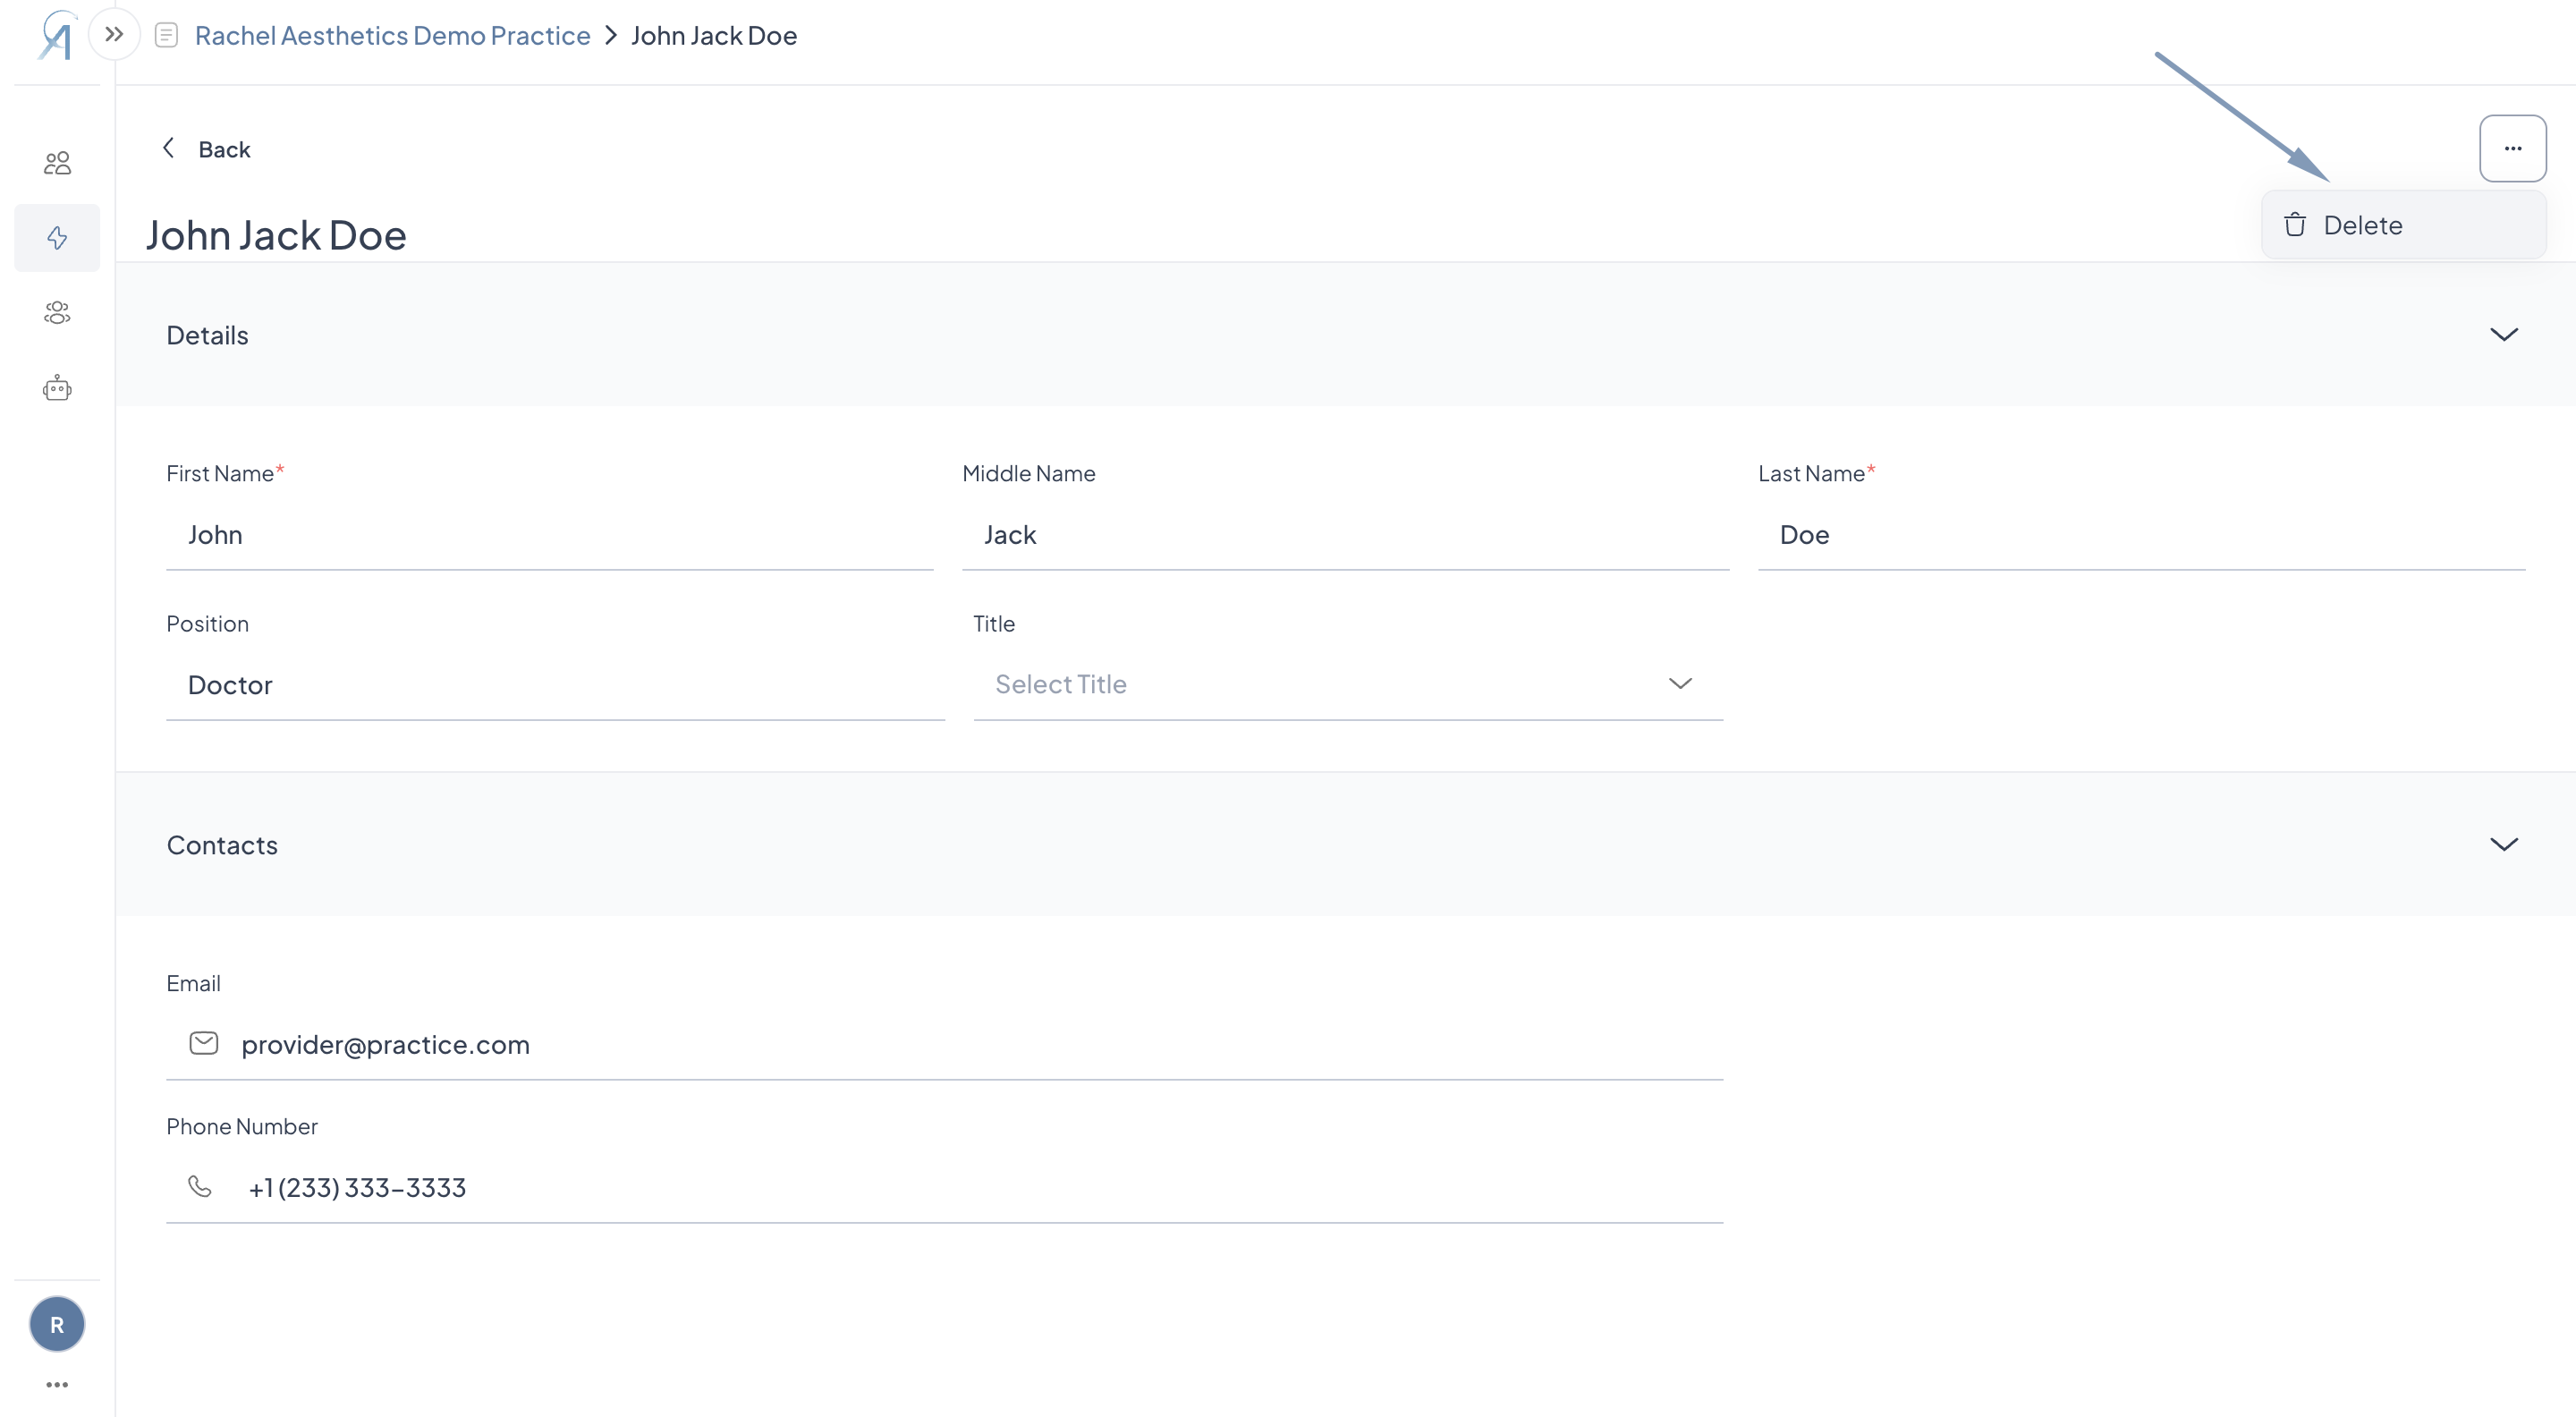
Task: Open the patients people icon in sidebar
Action: [57, 163]
